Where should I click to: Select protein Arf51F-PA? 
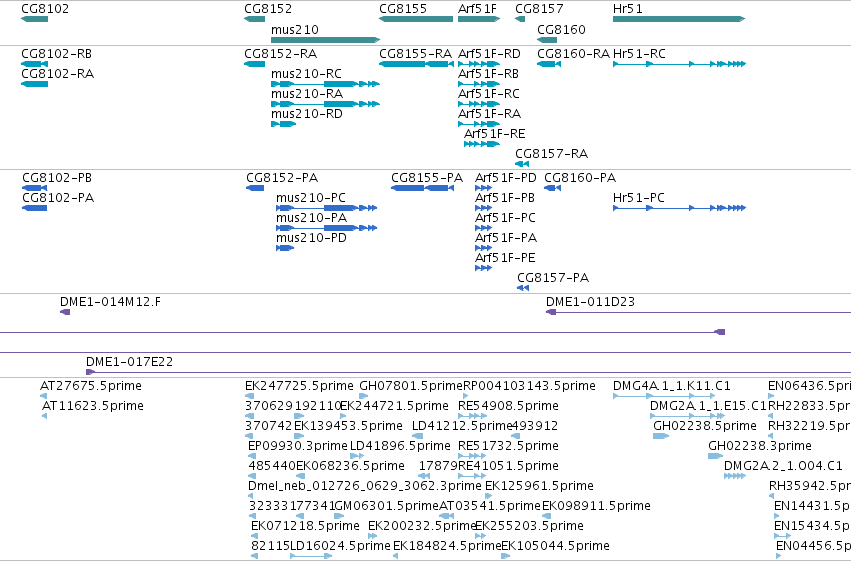[x=484, y=248]
